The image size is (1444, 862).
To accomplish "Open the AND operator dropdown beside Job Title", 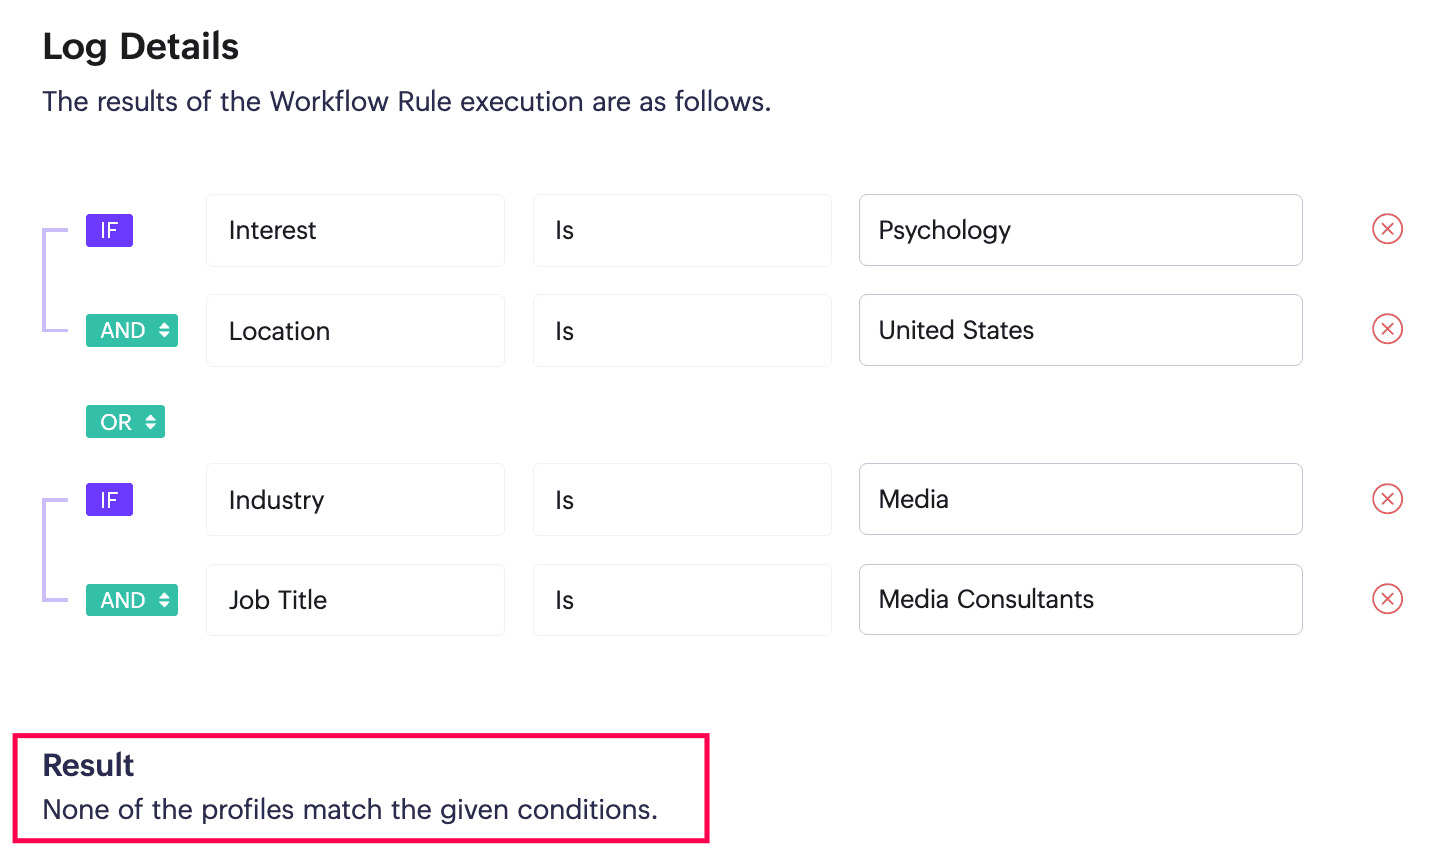I will pyautogui.click(x=132, y=600).
